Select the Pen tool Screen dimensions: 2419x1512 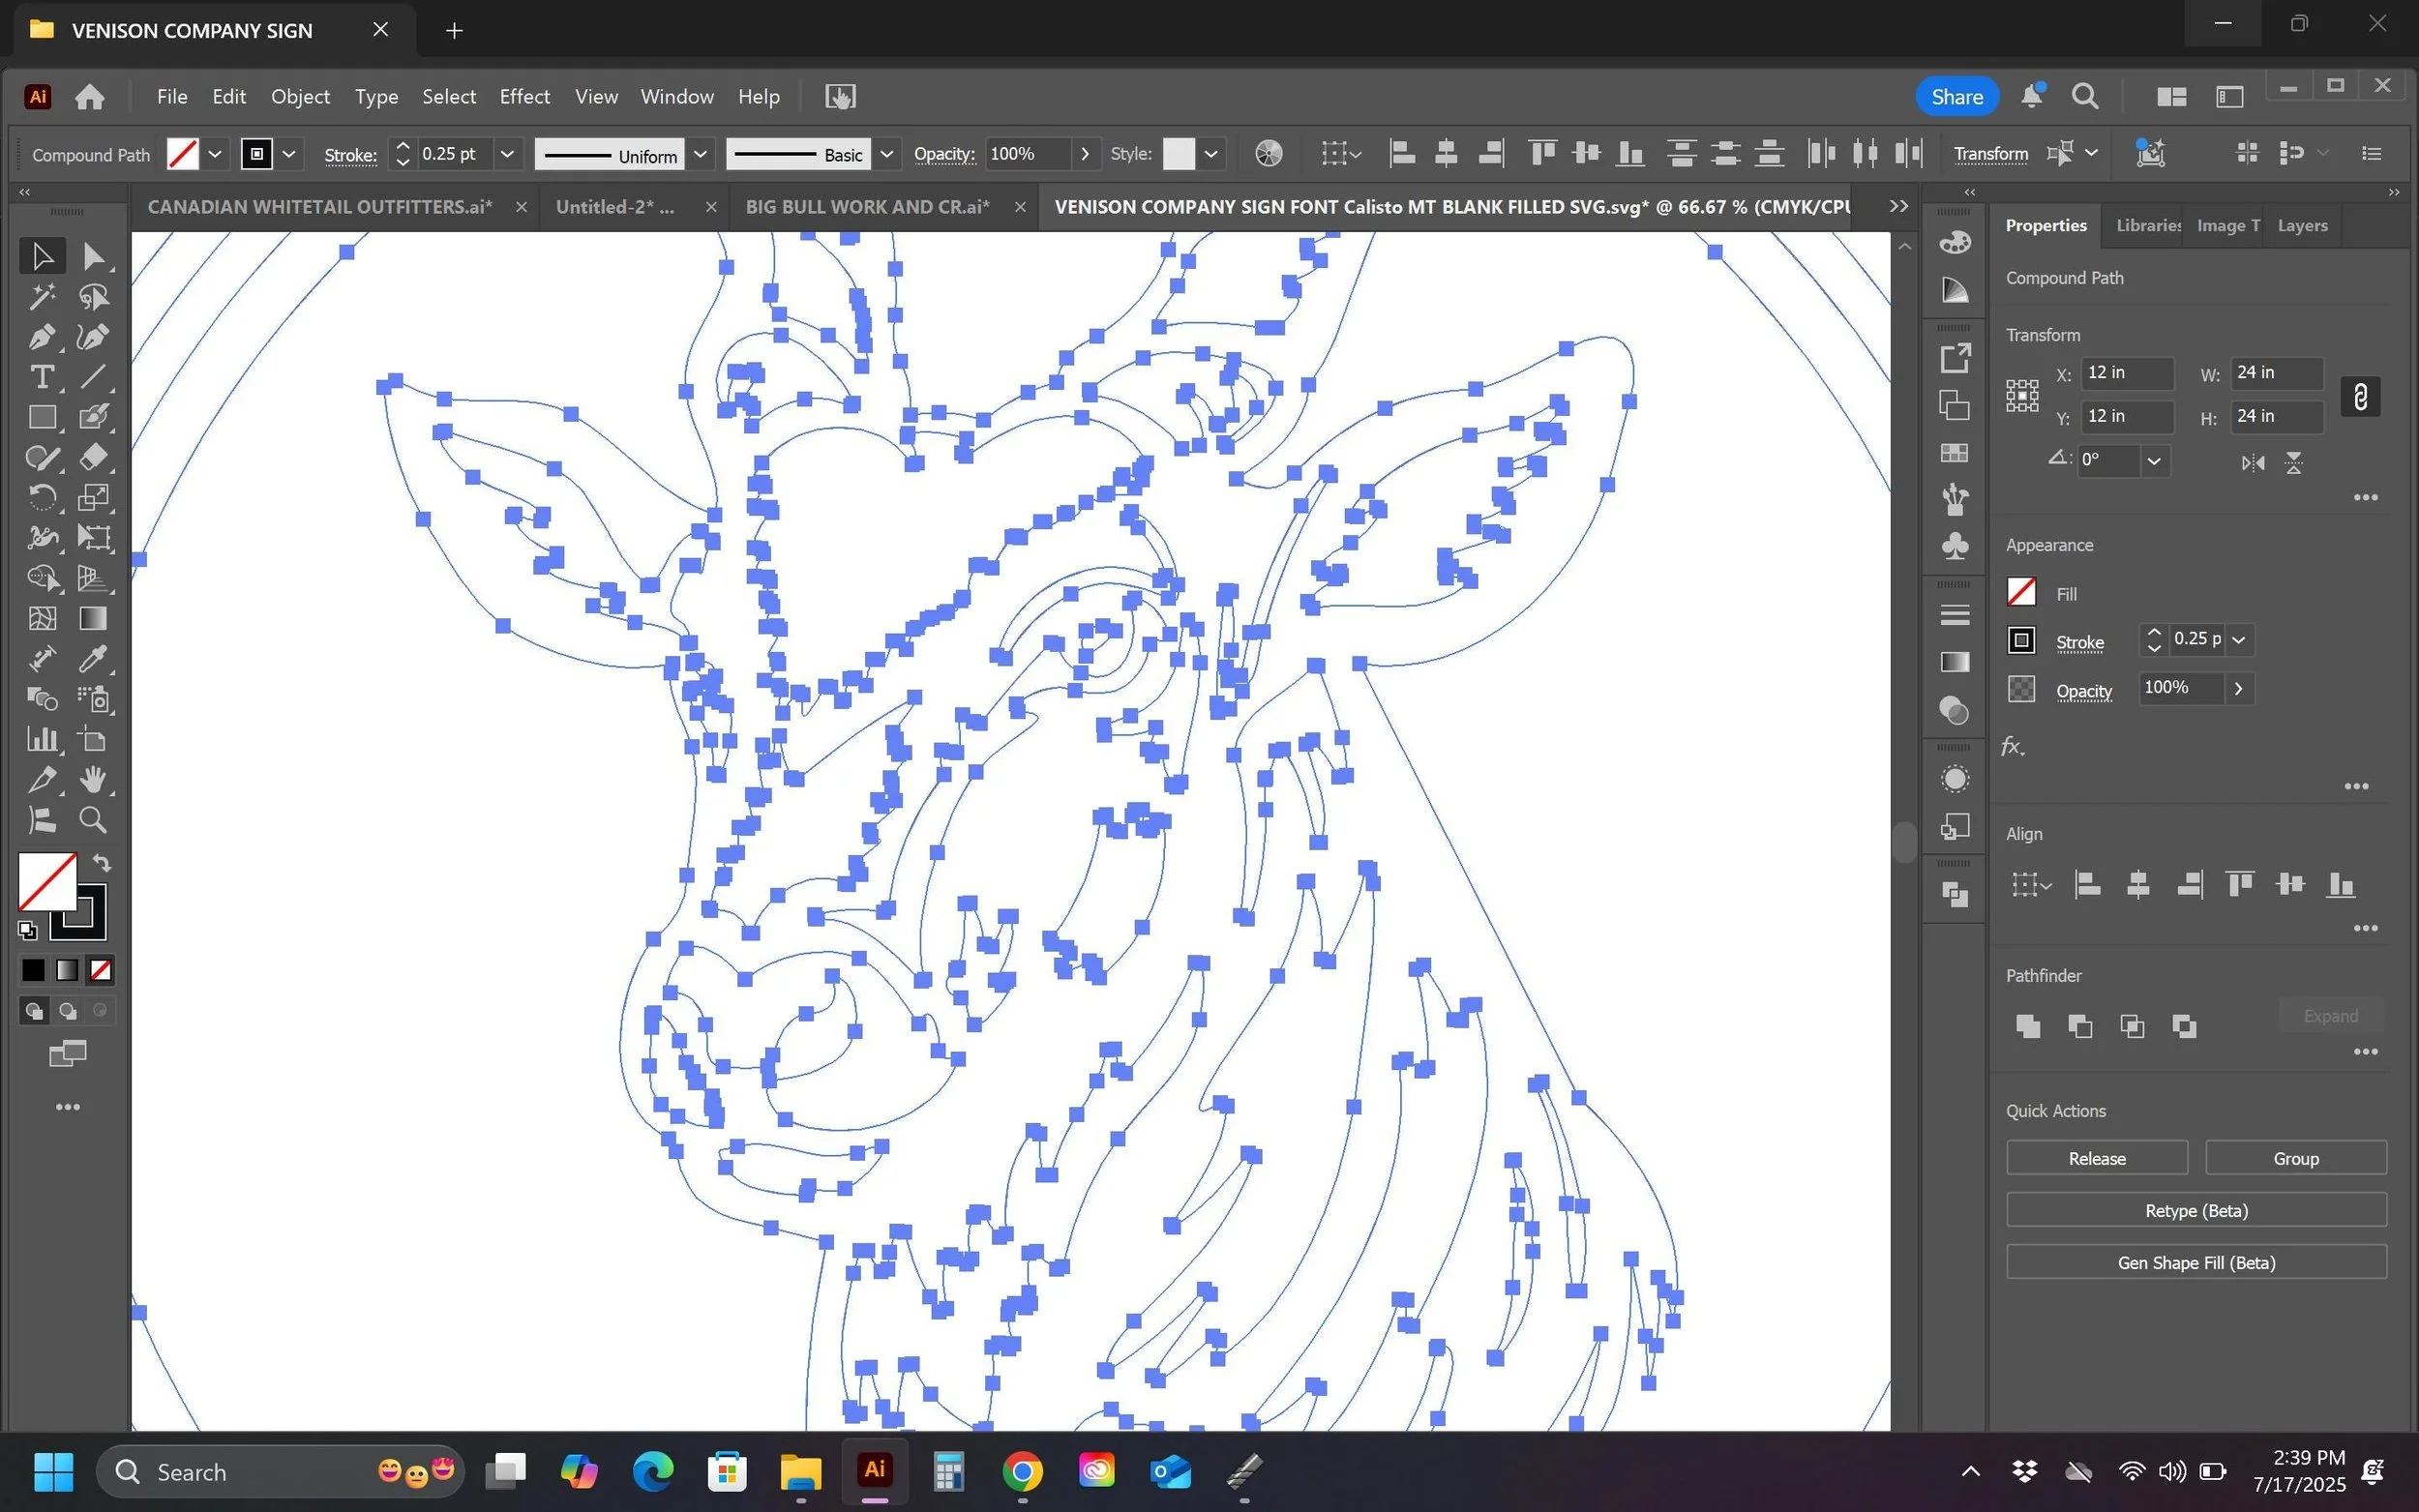[x=41, y=337]
